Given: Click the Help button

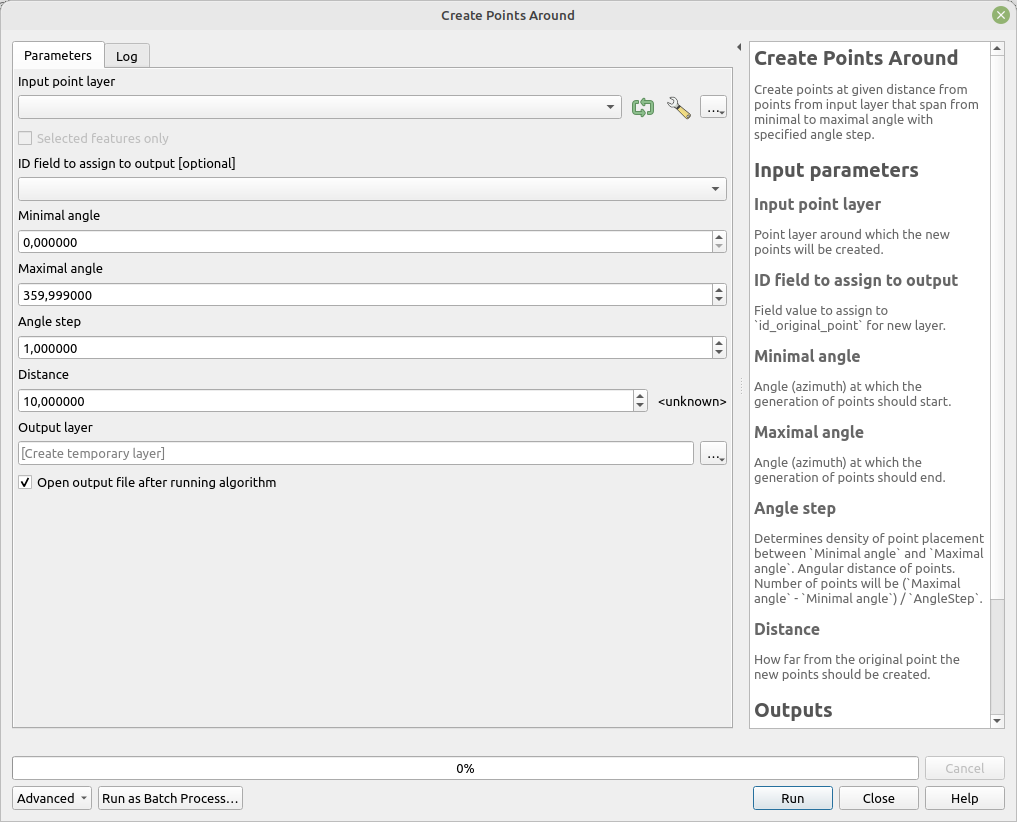Looking at the screenshot, I should [963, 798].
